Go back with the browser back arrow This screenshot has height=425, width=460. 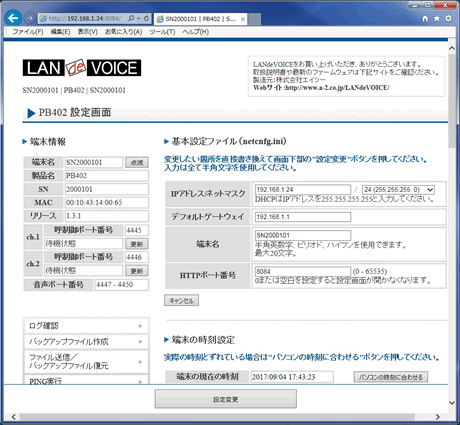point(13,18)
